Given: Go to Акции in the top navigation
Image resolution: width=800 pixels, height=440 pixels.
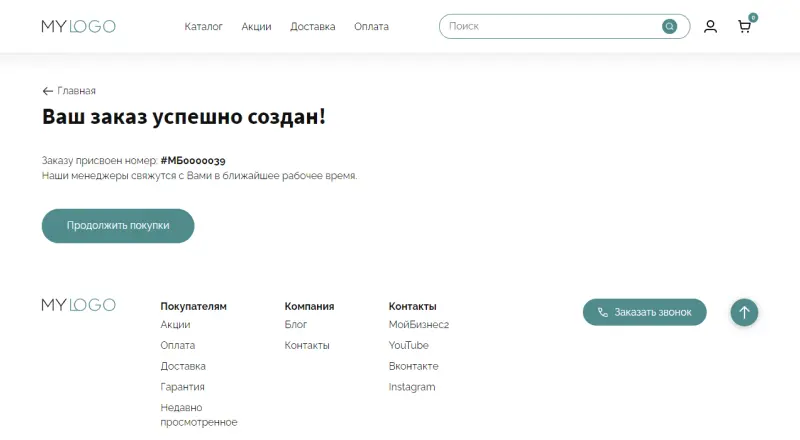Looking at the screenshot, I should pos(256,27).
